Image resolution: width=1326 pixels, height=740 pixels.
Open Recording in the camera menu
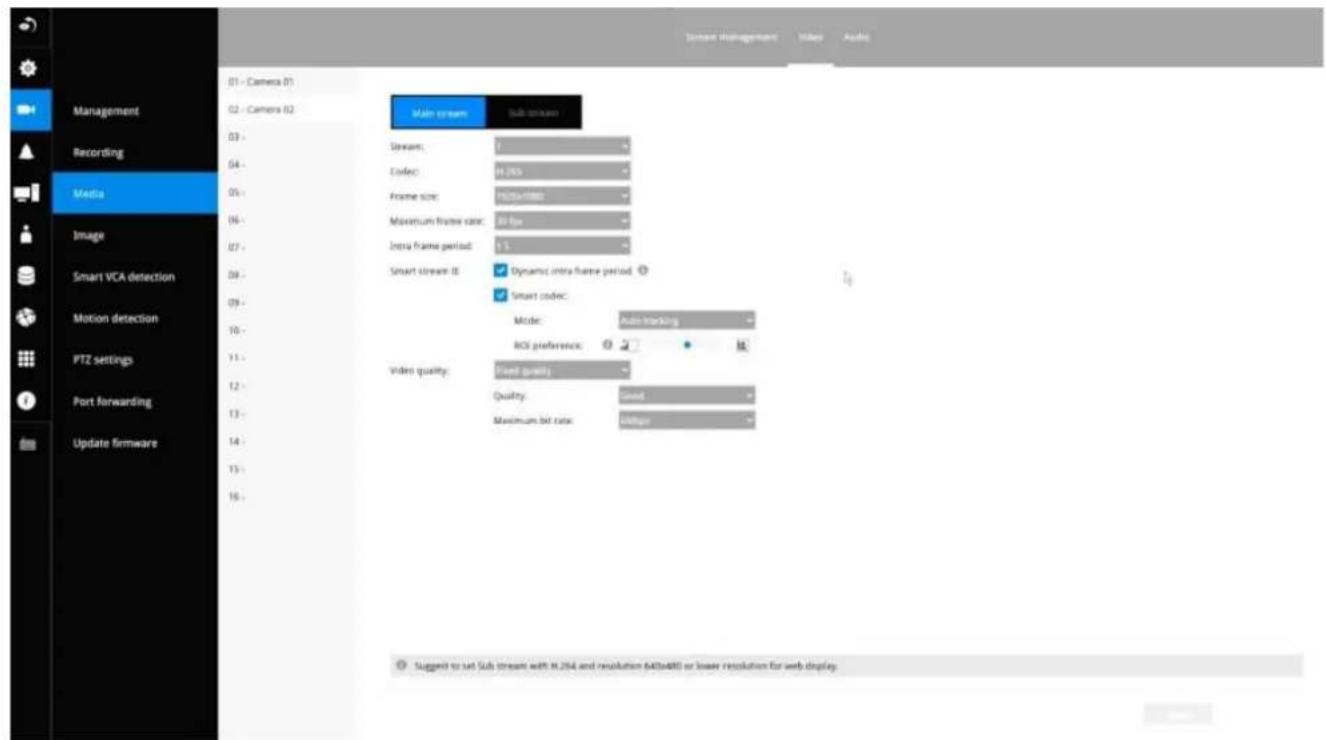(x=135, y=152)
